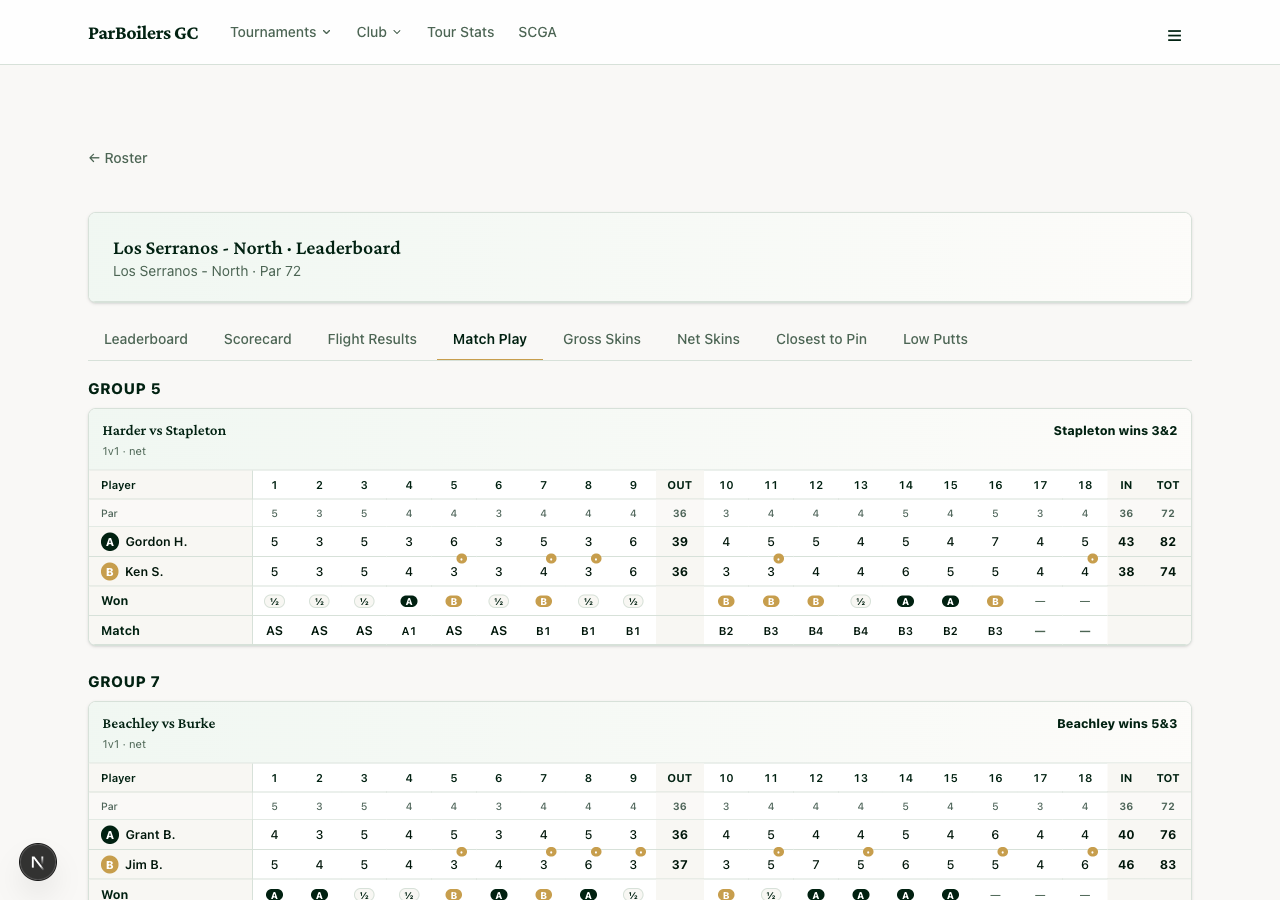Viewport: 1280px width, 900px height.
Task: Click the halved ½ badge on Harder hole 6
Action: coord(499,601)
